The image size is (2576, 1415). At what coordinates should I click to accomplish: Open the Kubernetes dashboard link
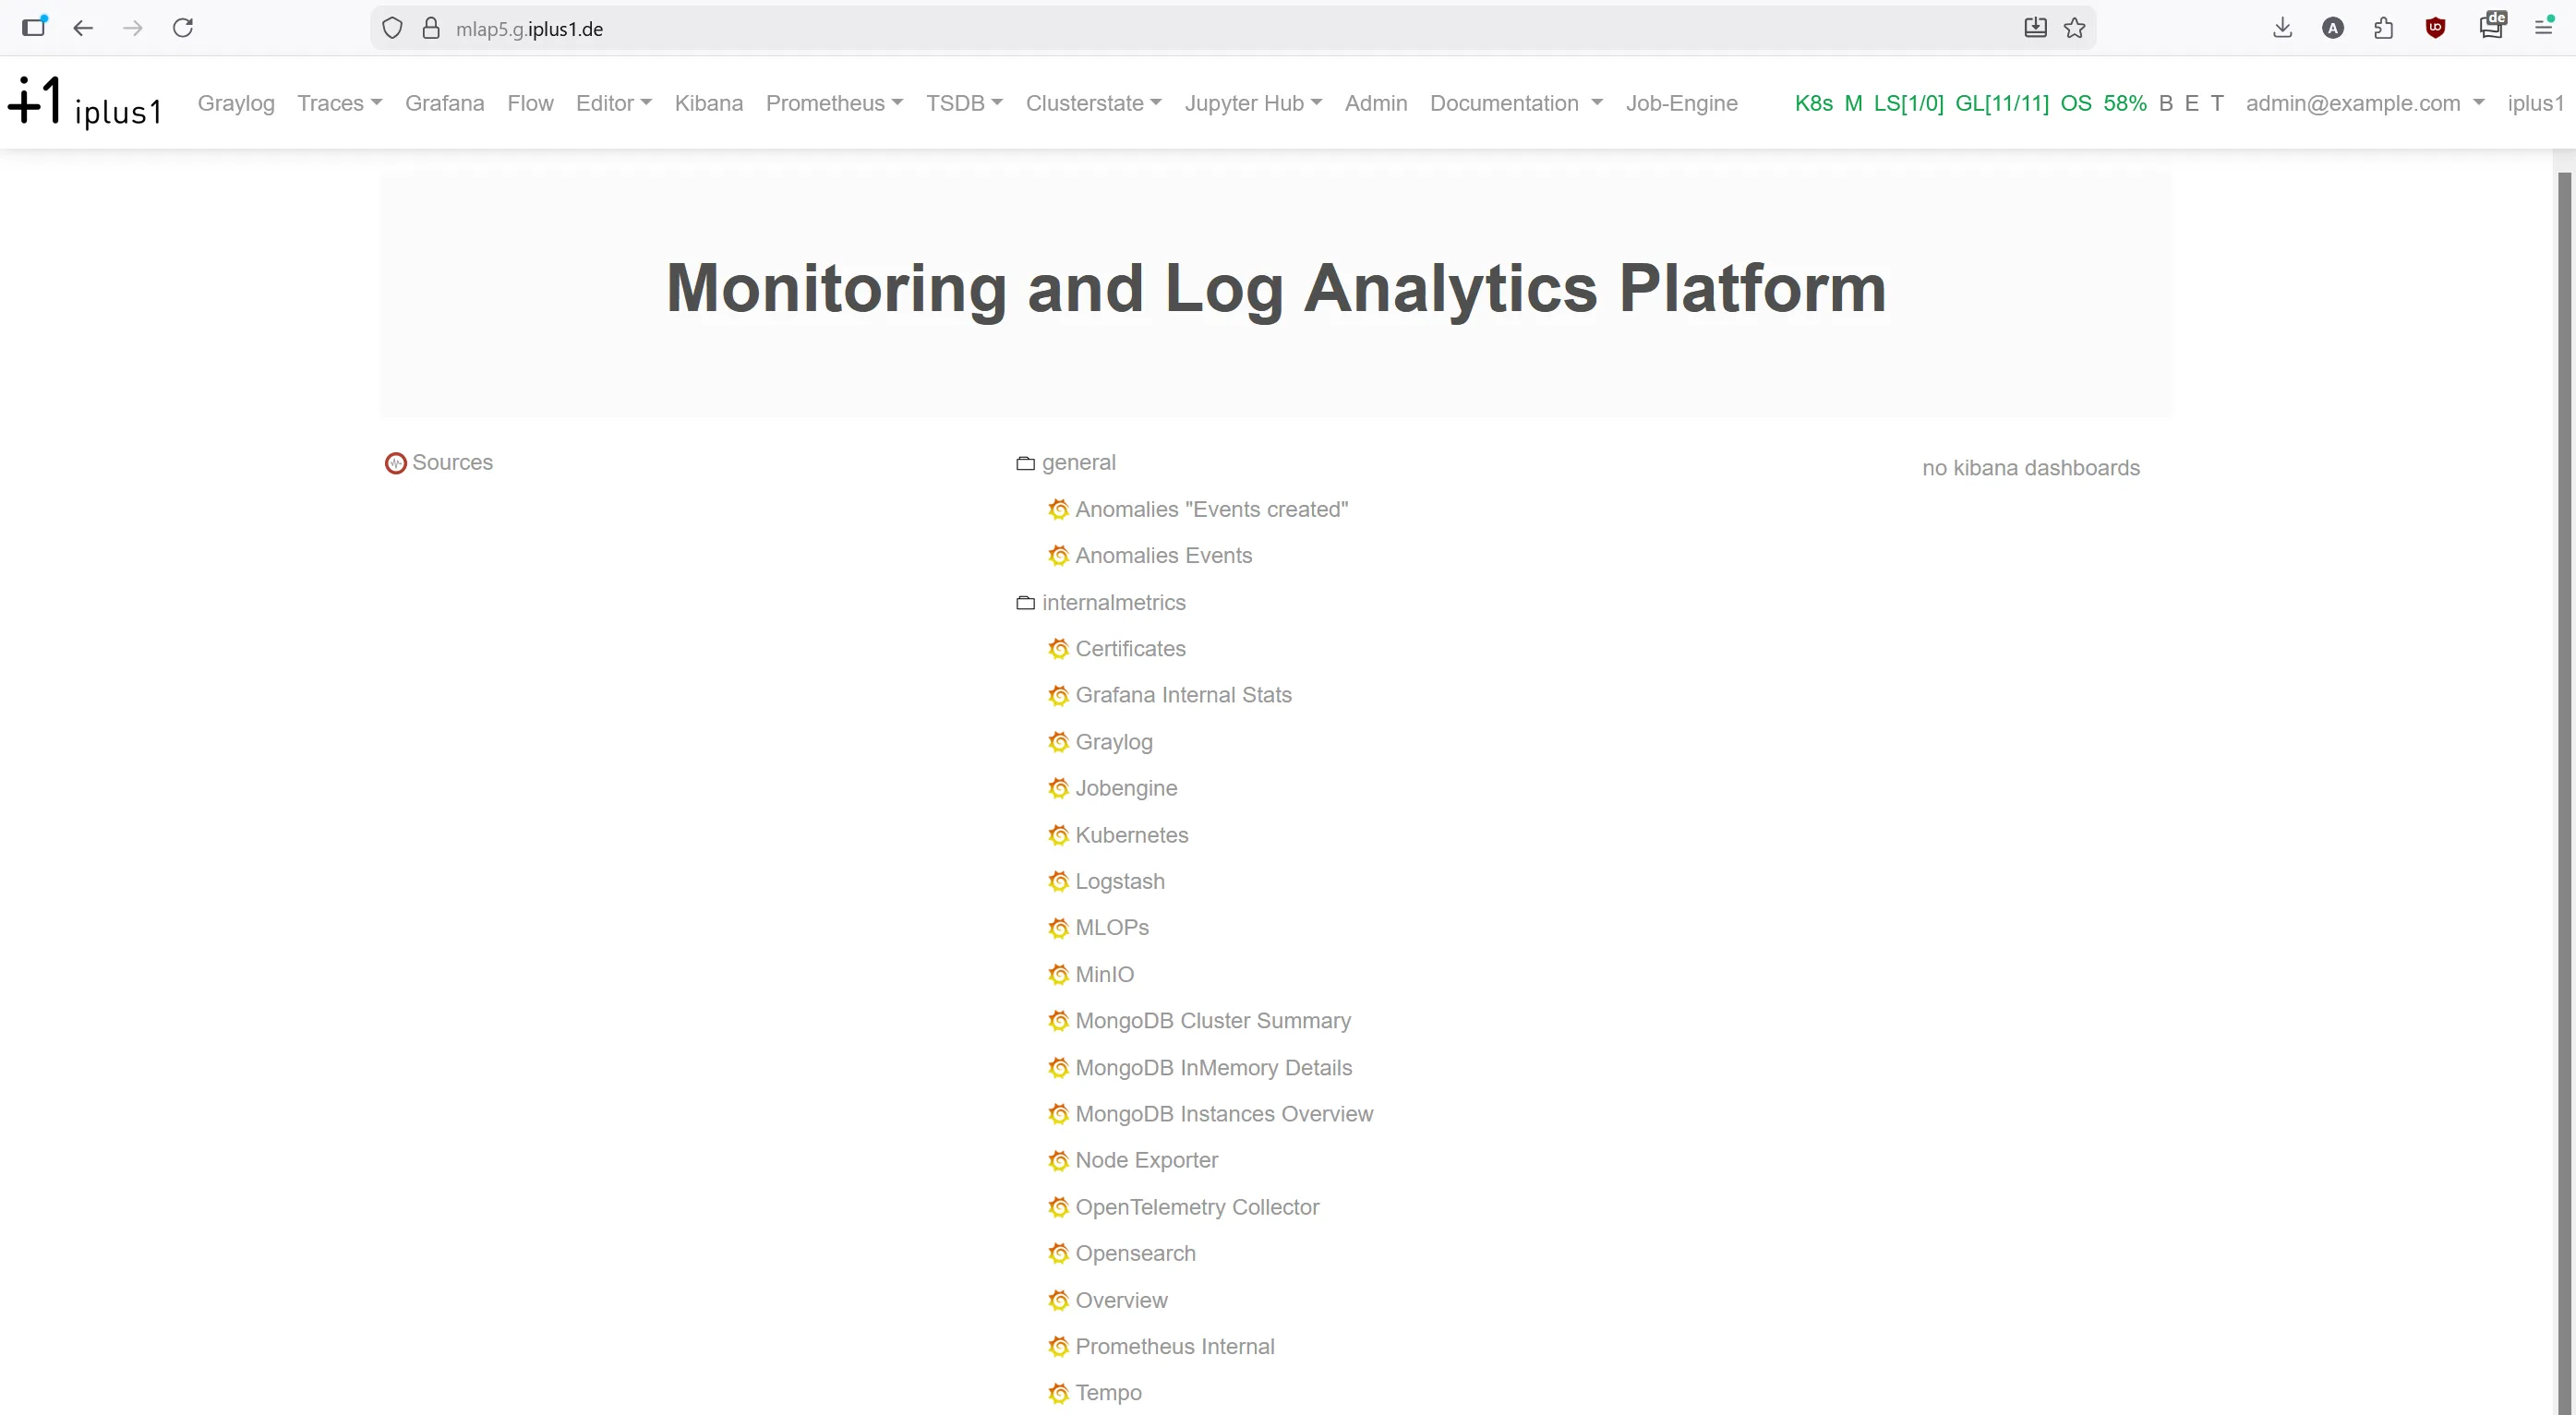[x=1131, y=835]
